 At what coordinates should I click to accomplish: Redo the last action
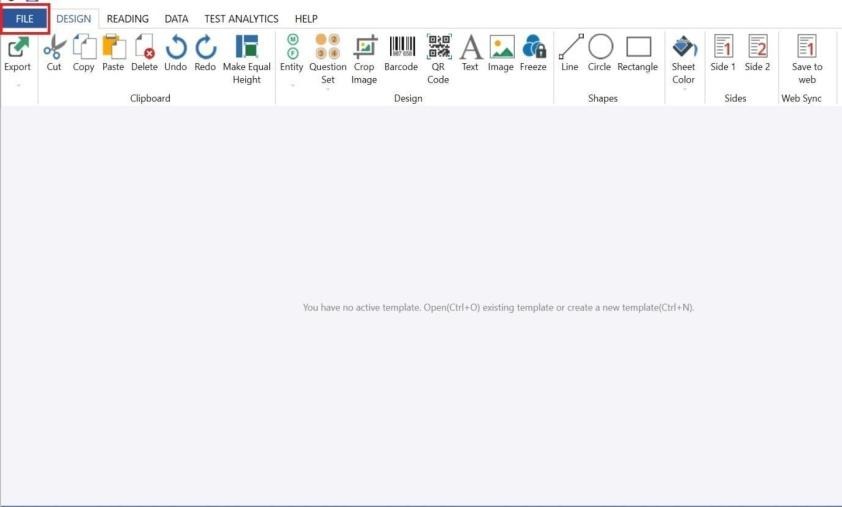pyautogui.click(x=205, y=53)
